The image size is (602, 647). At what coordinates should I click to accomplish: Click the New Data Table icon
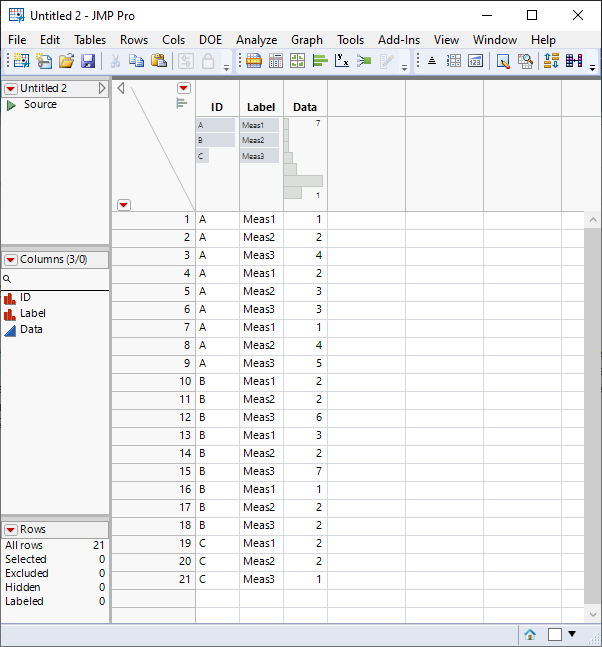click(21, 61)
